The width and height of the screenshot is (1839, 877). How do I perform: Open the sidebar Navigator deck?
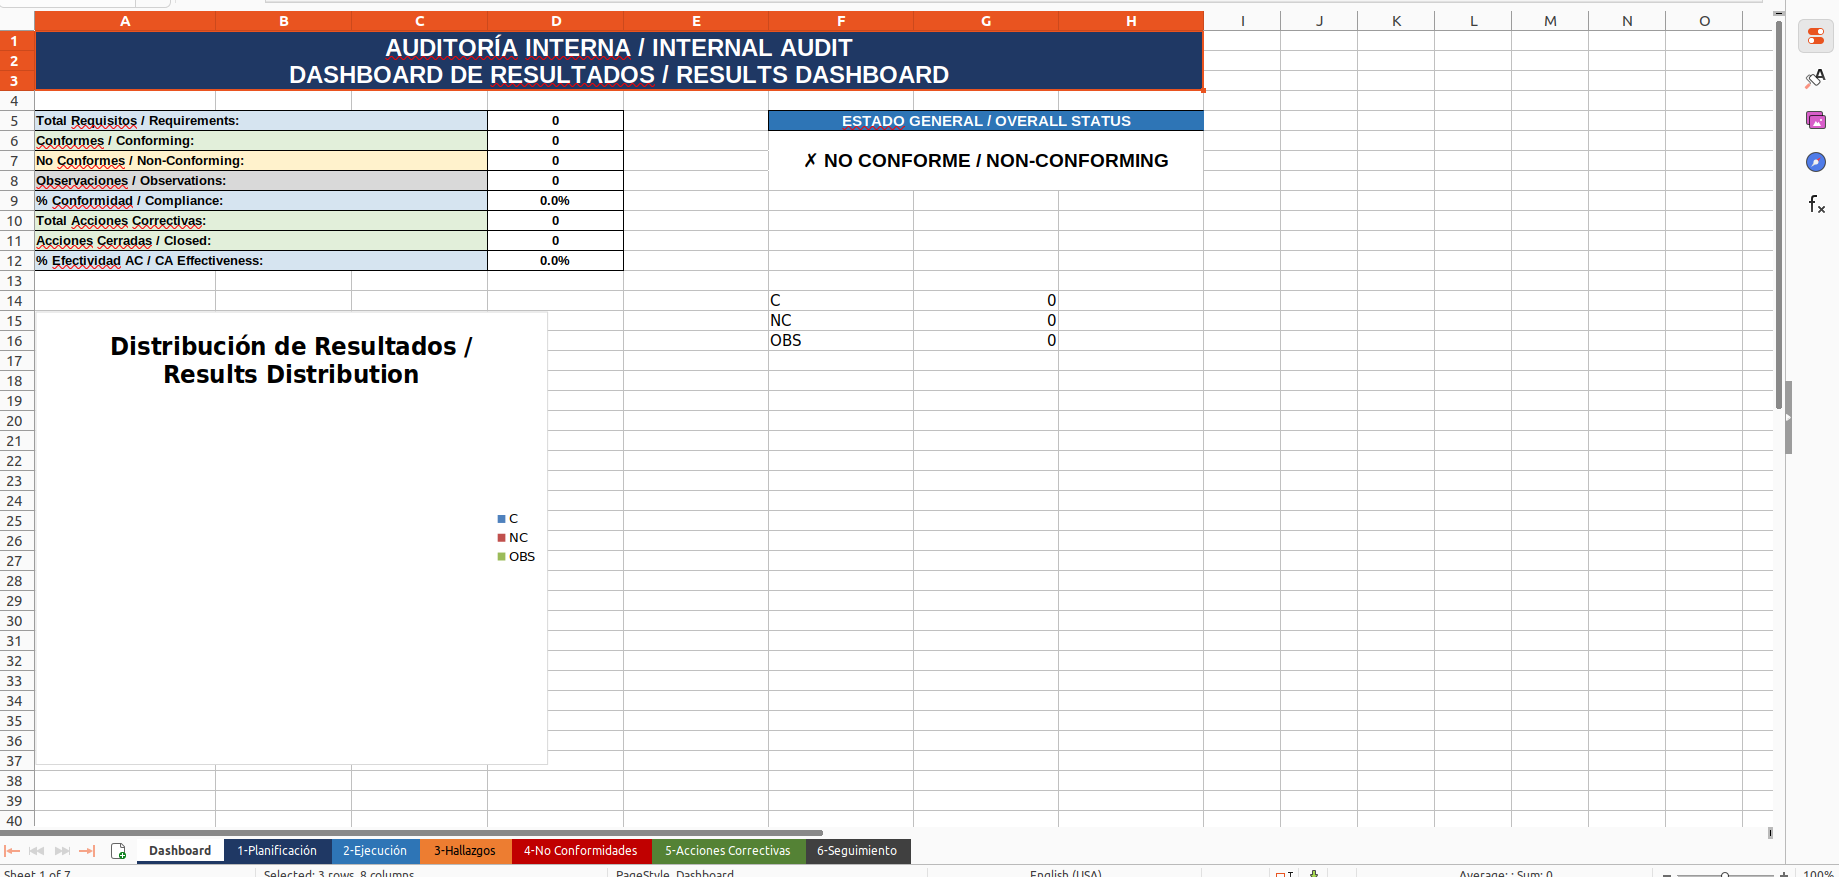pyautogui.click(x=1816, y=162)
